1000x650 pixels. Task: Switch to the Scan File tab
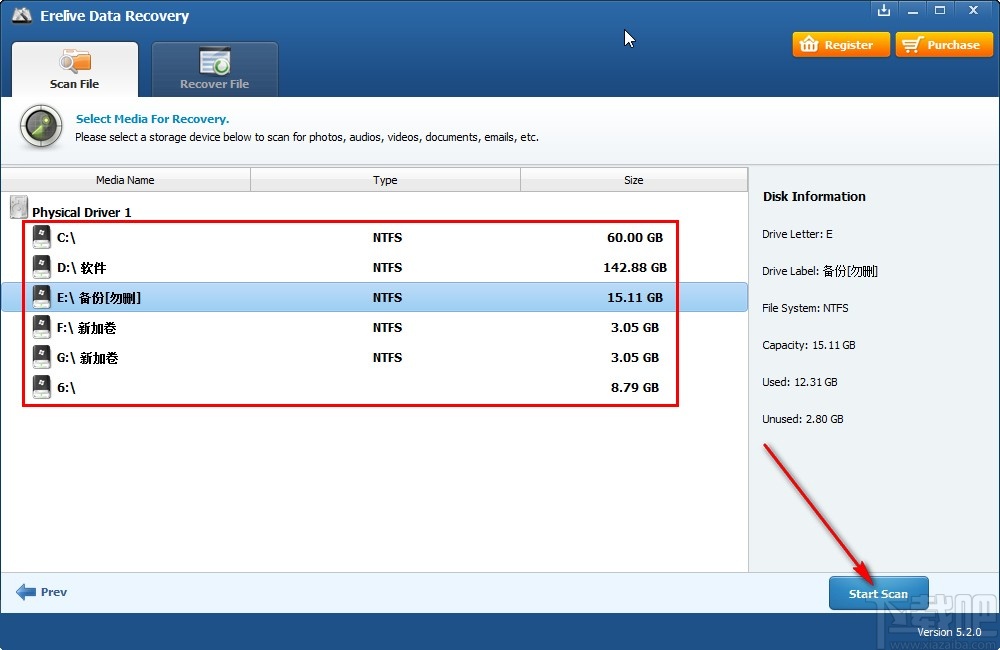[x=75, y=70]
